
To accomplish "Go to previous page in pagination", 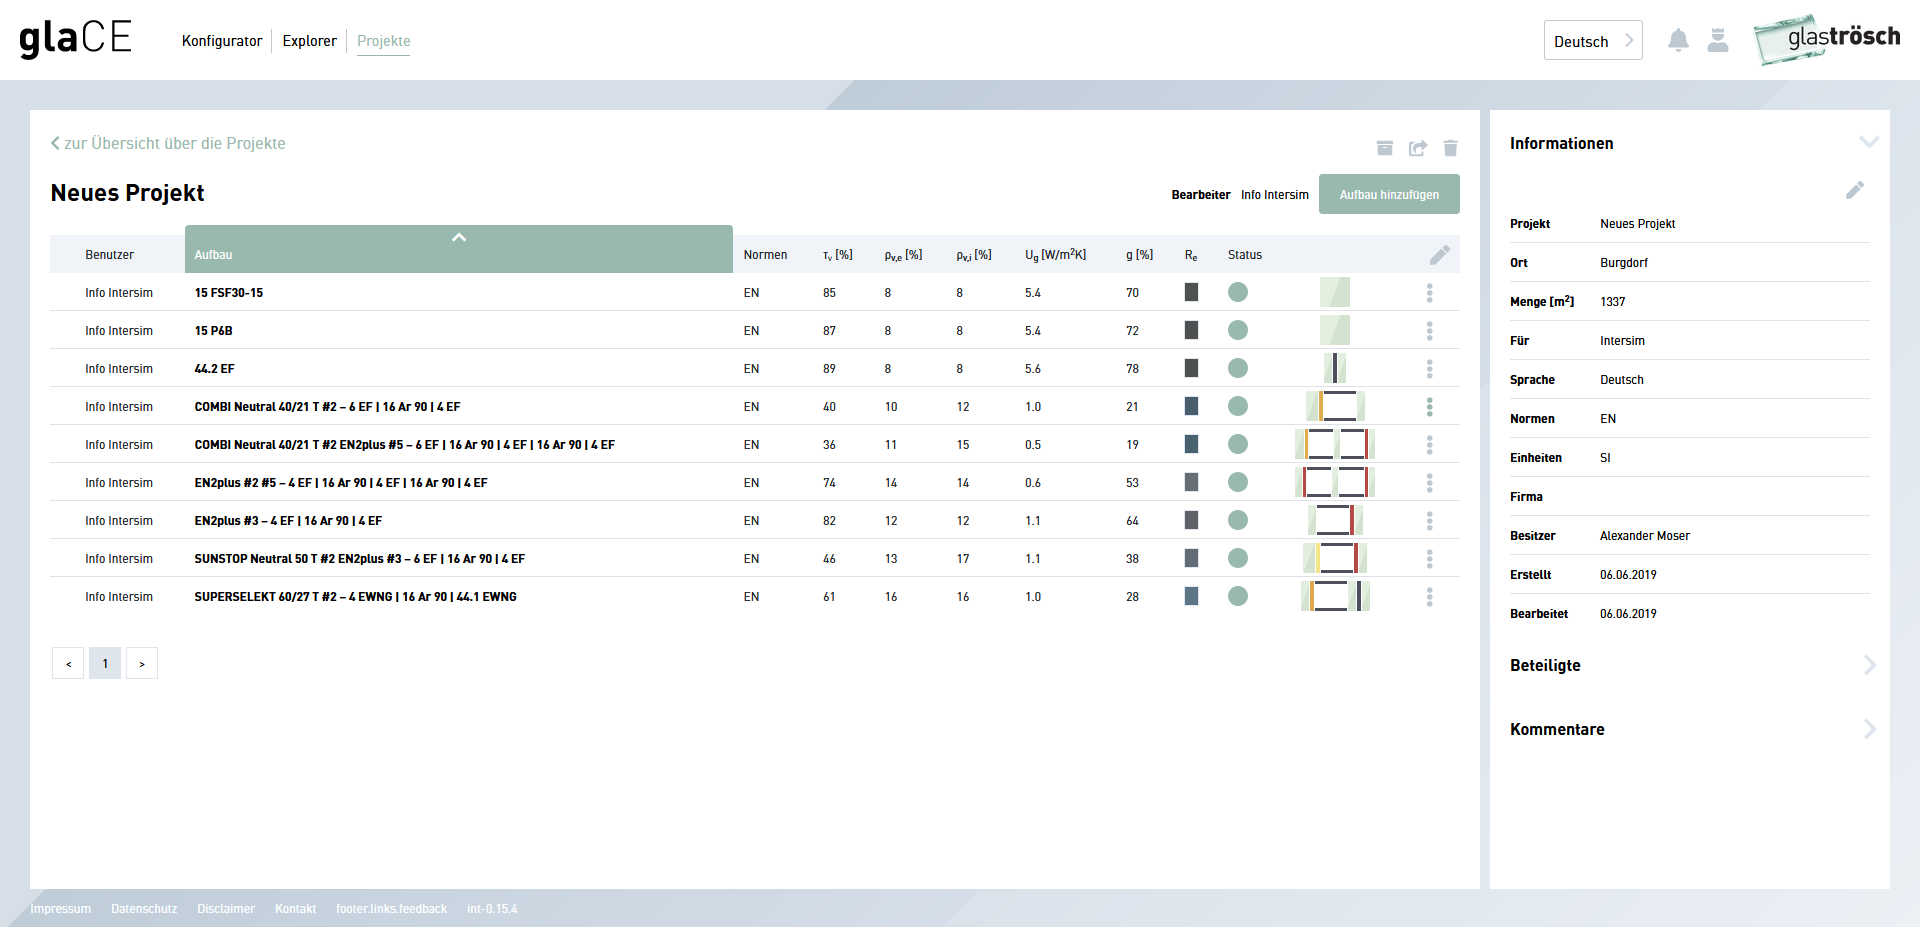I will pyautogui.click(x=68, y=663).
